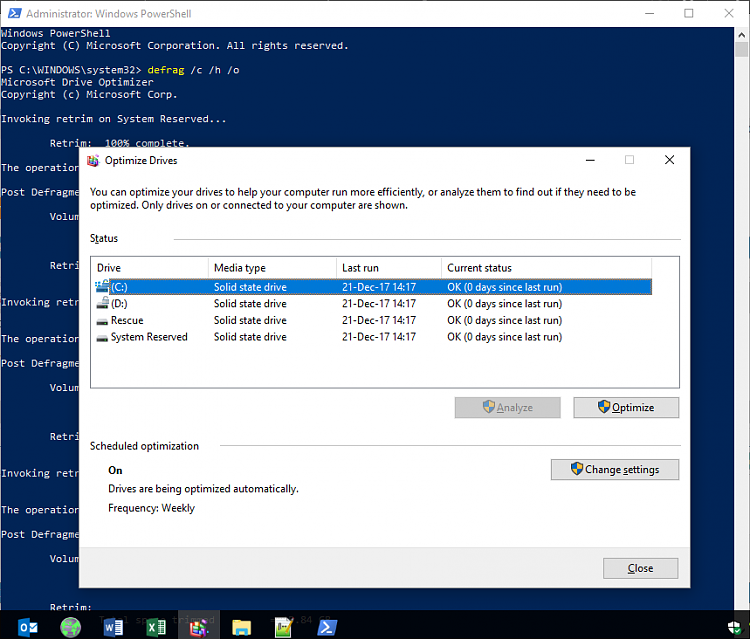Click 'Invoking retrim on System Reserved...' line in PowerShell
750x639 pixels.
(114, 119)
